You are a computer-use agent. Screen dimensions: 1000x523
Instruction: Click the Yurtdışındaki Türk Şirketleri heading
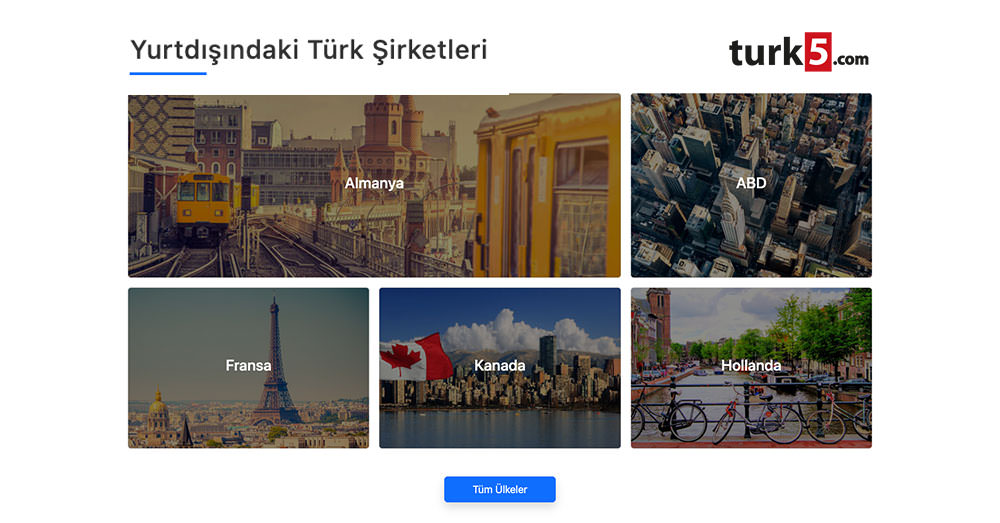click(309, 50)
